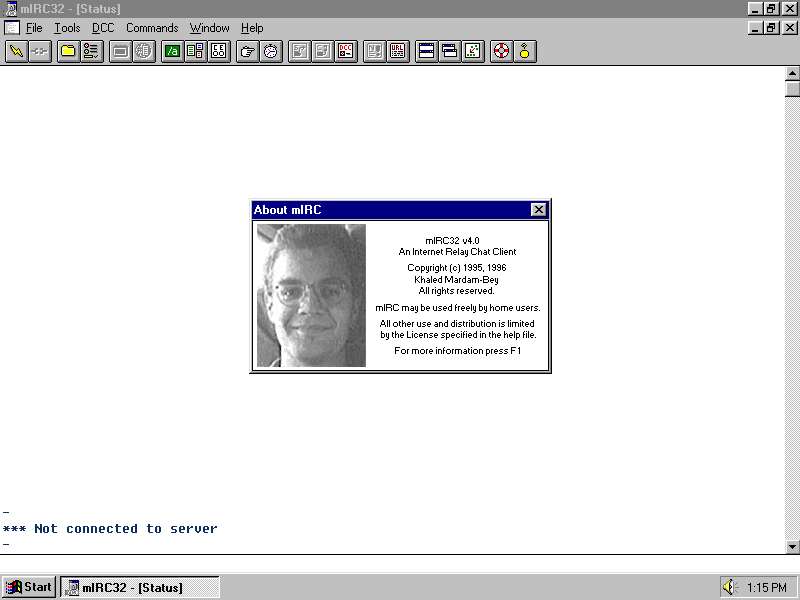This screenshot has width=800, height=600.
Task: Click the grayed-out DCC Send icon
Action: pyautogui.click(x=299, y=52)
